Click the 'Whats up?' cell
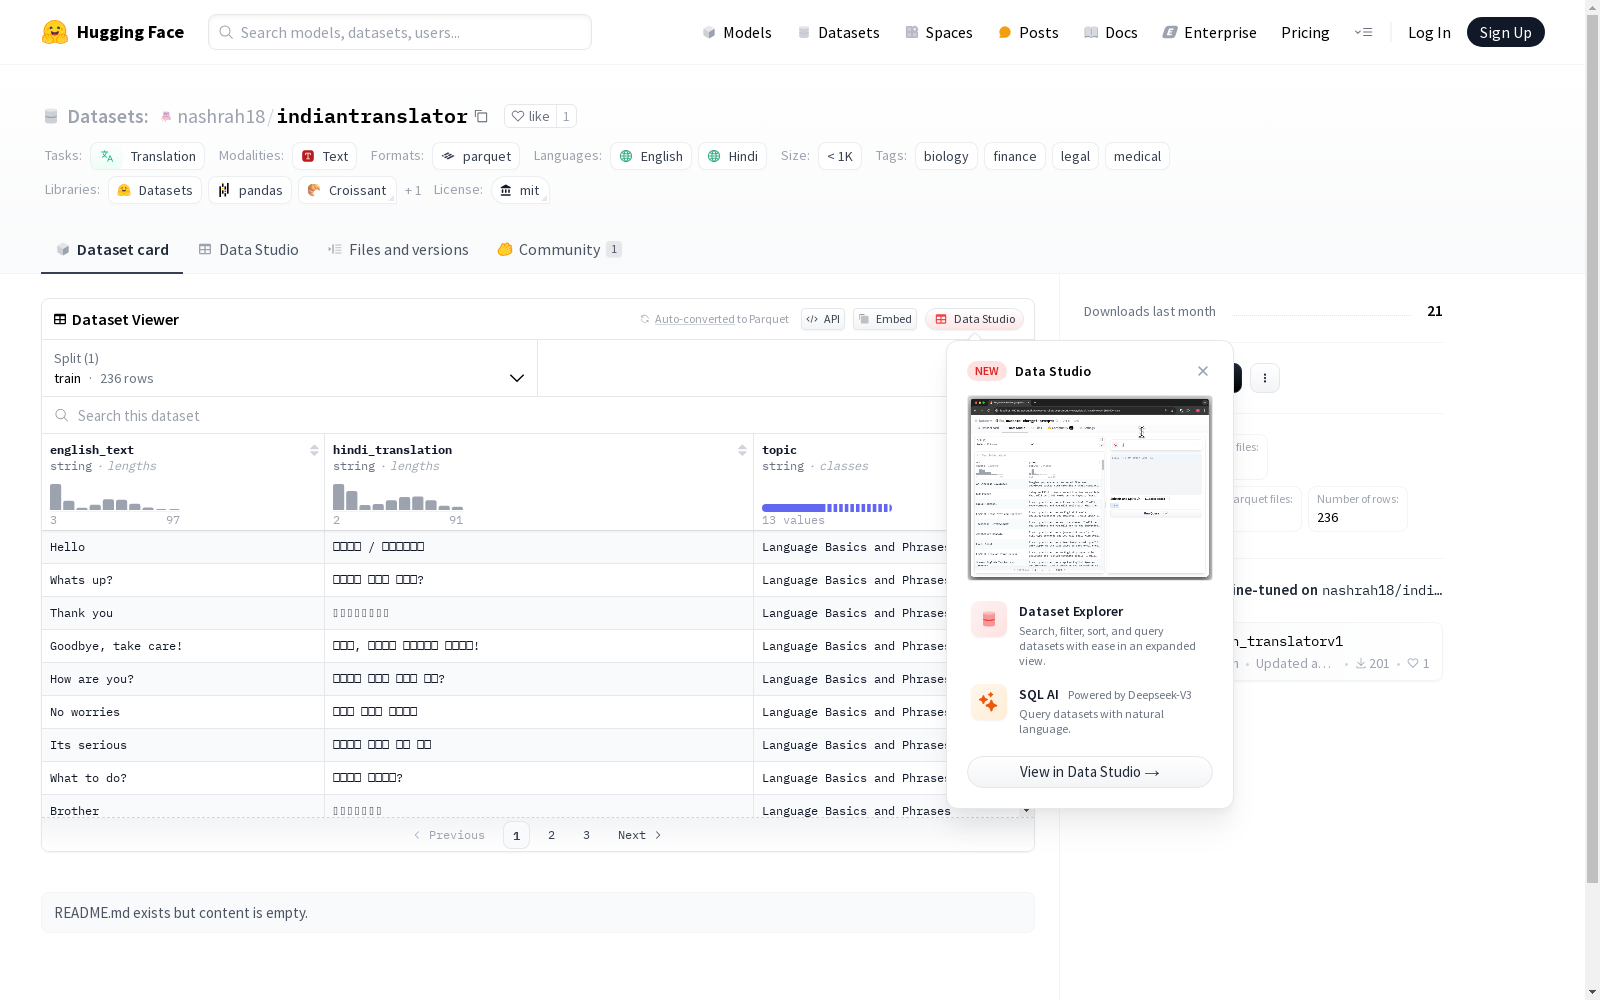 coord(182,580)
